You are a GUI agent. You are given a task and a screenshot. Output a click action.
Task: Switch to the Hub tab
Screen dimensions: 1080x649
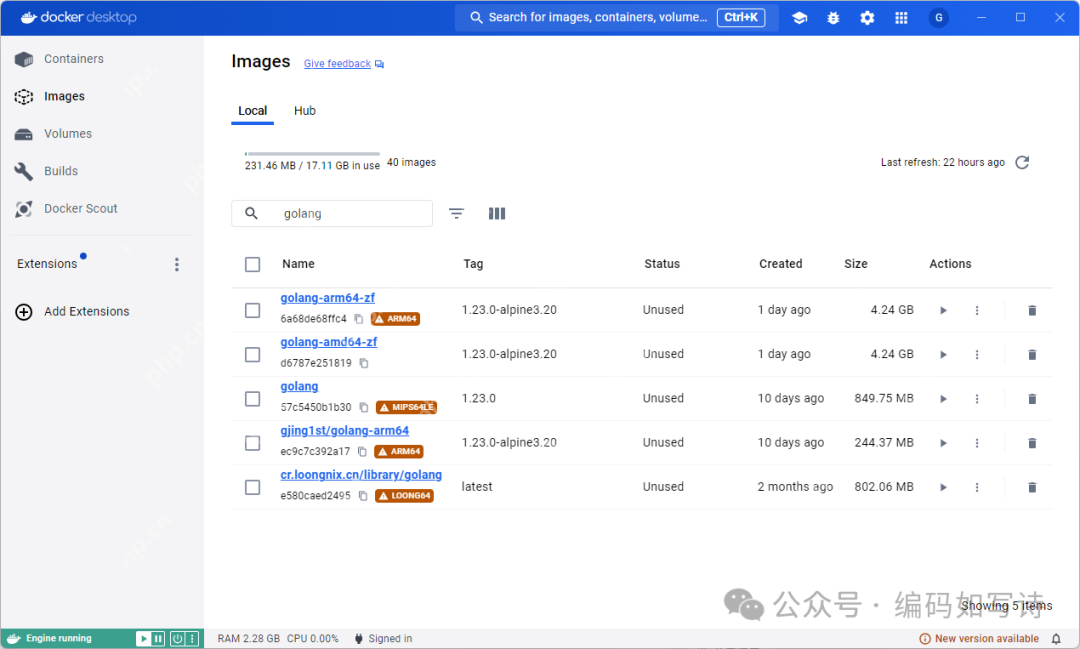click(x=305, y=111)
